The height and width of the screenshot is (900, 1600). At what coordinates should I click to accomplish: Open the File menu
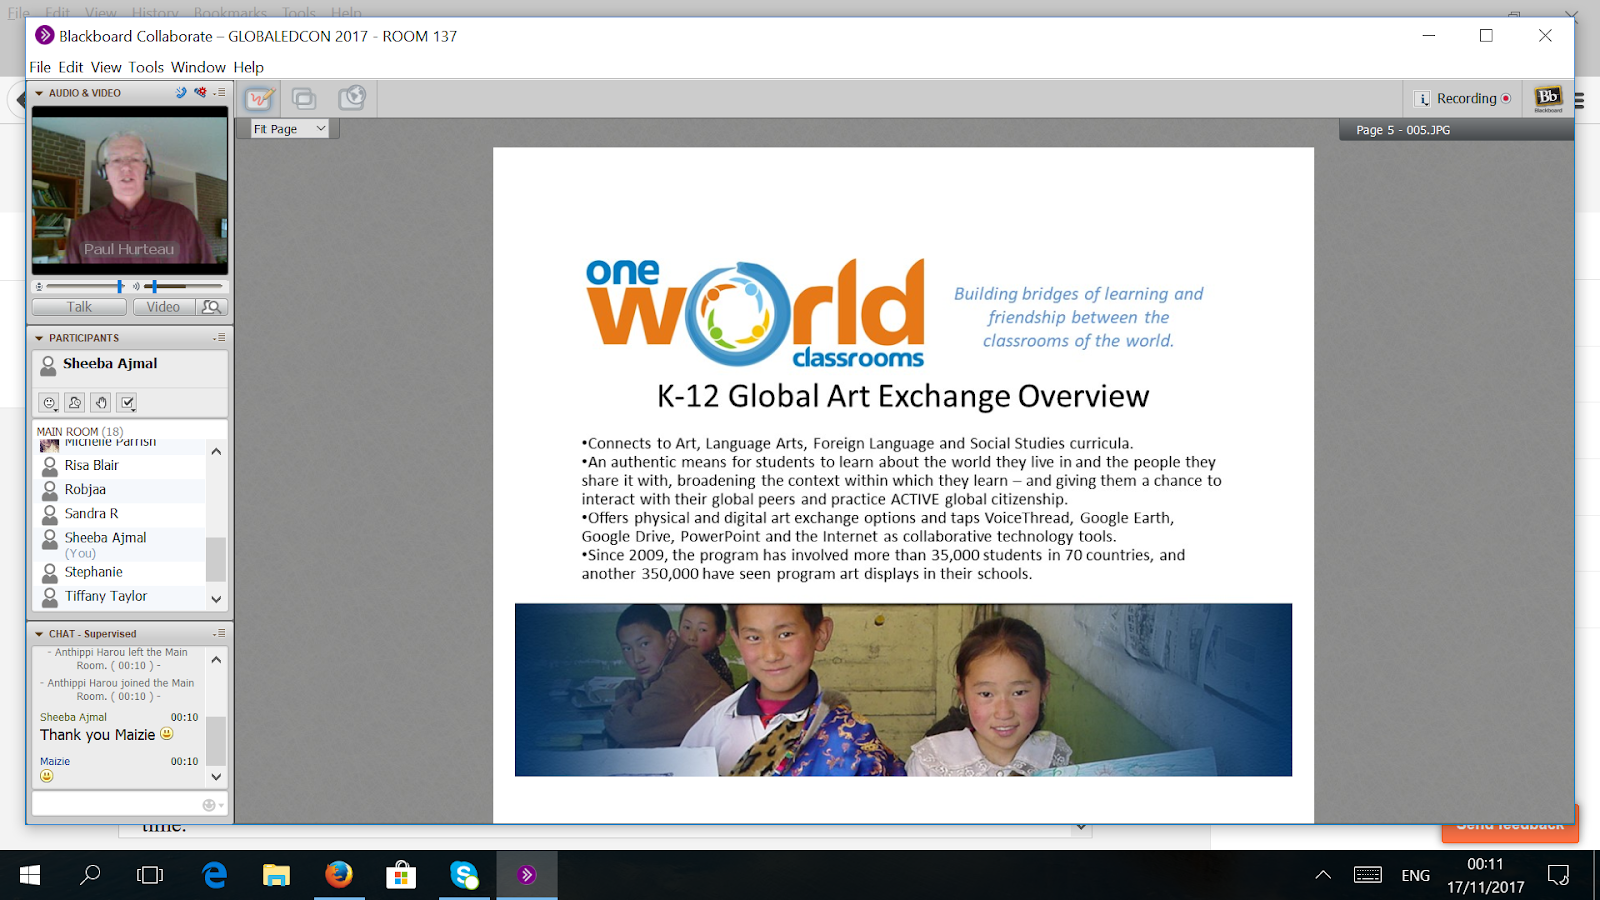pos(40,67)
